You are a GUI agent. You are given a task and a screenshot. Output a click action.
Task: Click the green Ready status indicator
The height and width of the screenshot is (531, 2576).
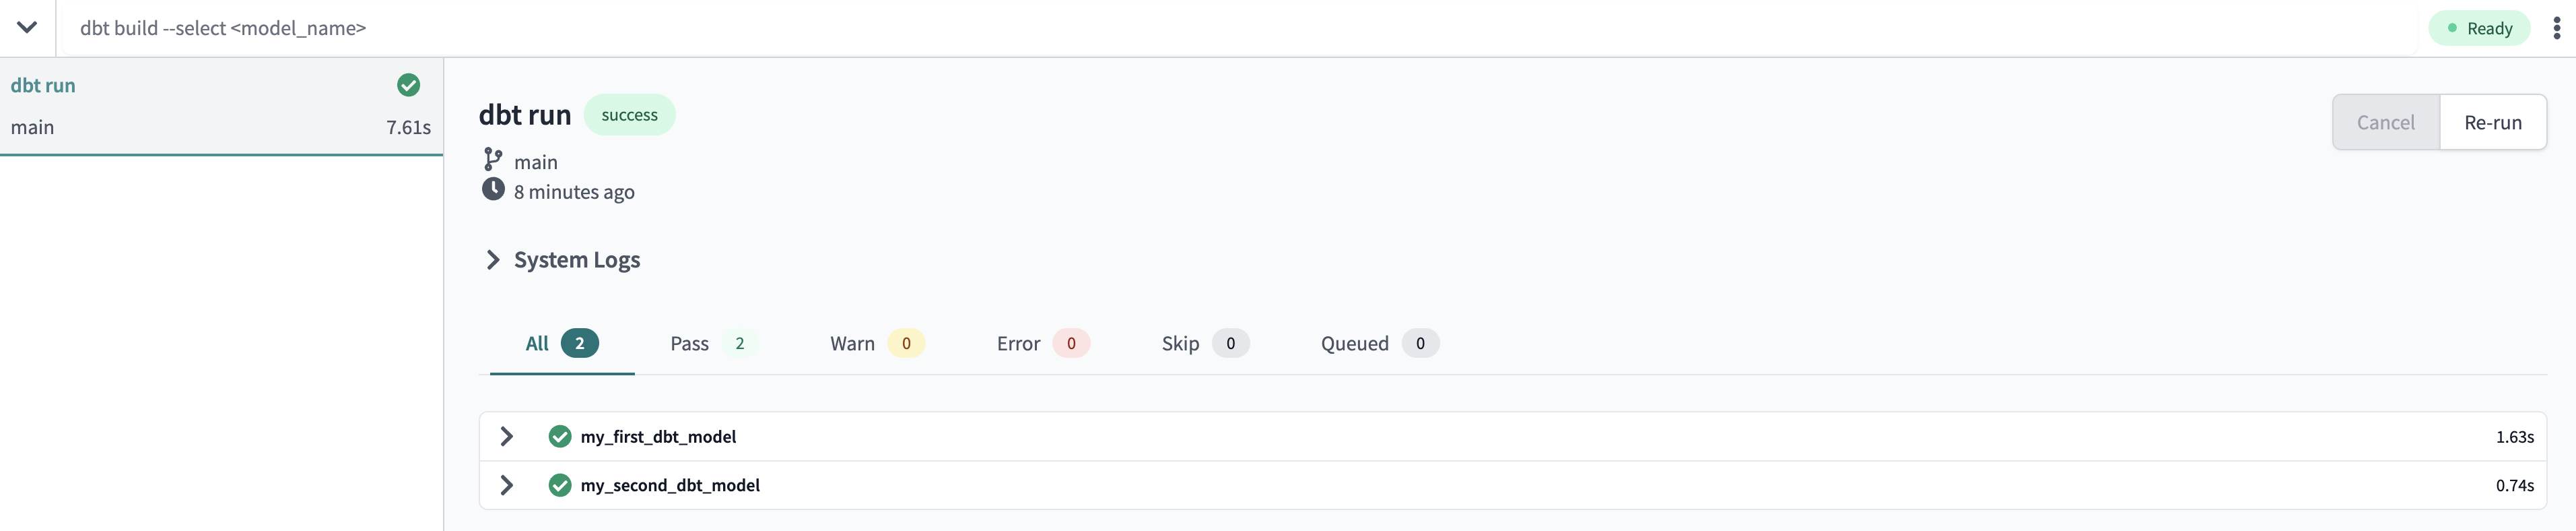pyautogui.click(x=2478, y=28)
